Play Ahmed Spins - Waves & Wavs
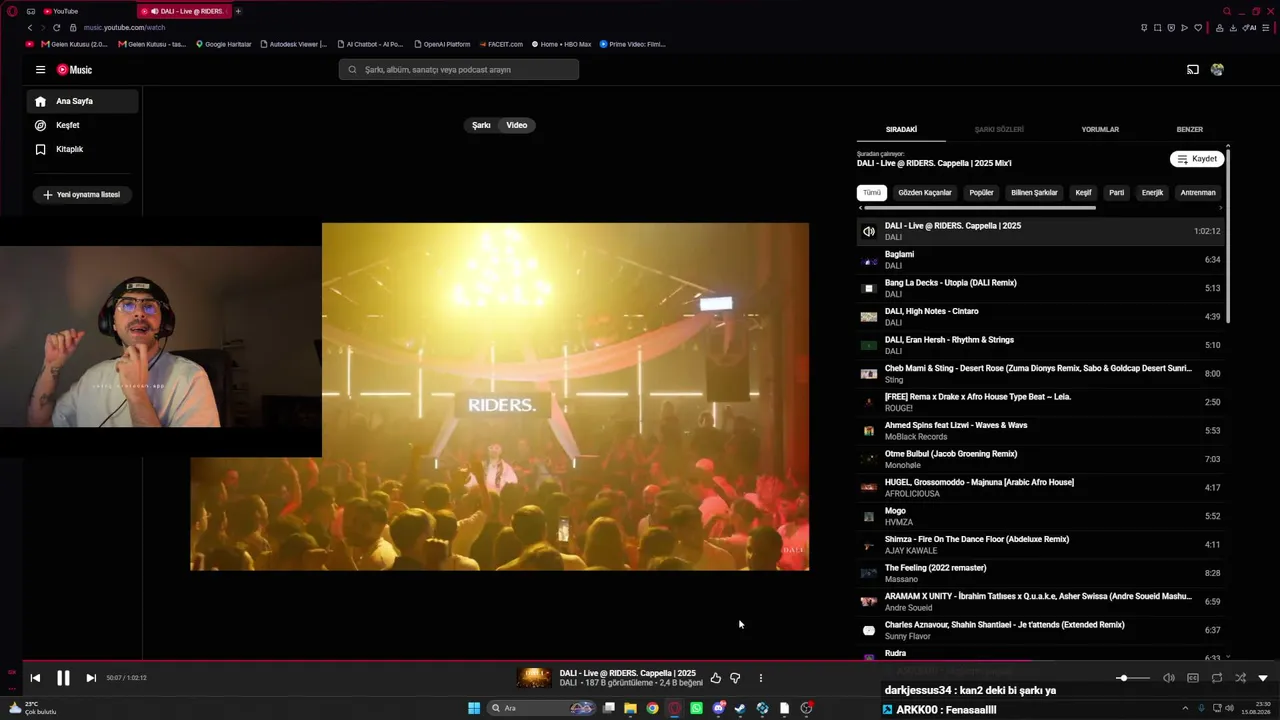This screenshot has width=1280, height=720. pos(1040,431)
